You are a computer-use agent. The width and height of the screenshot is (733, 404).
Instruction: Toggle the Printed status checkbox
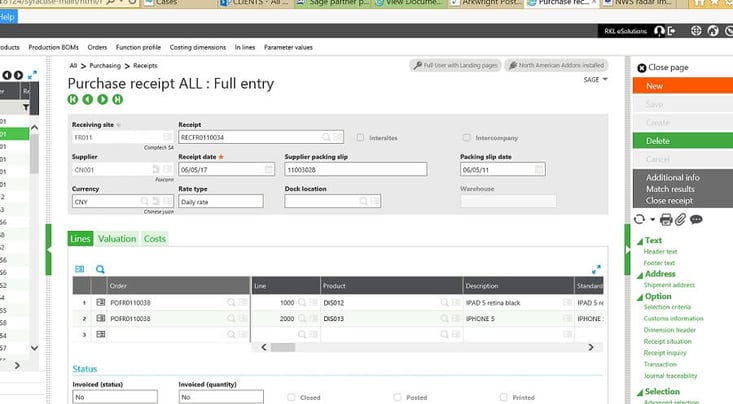[x=503, y=397]
